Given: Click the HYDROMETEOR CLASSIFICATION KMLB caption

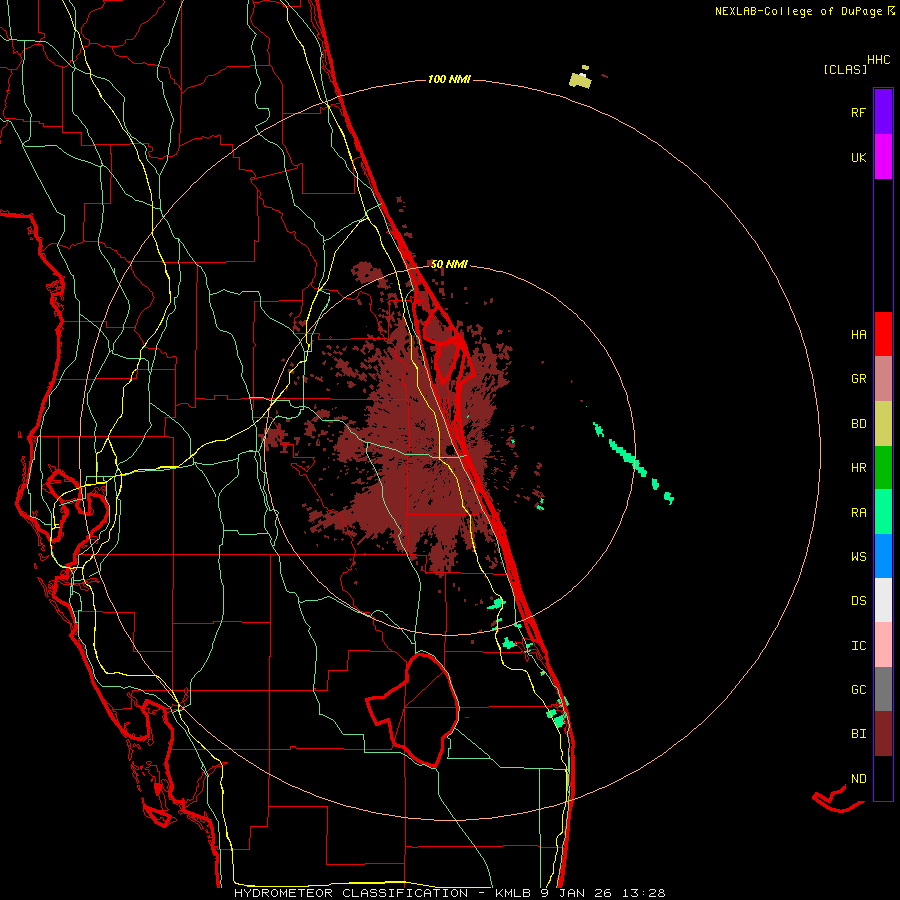Looking at the screenshot, I should click(x=449, y=893).
